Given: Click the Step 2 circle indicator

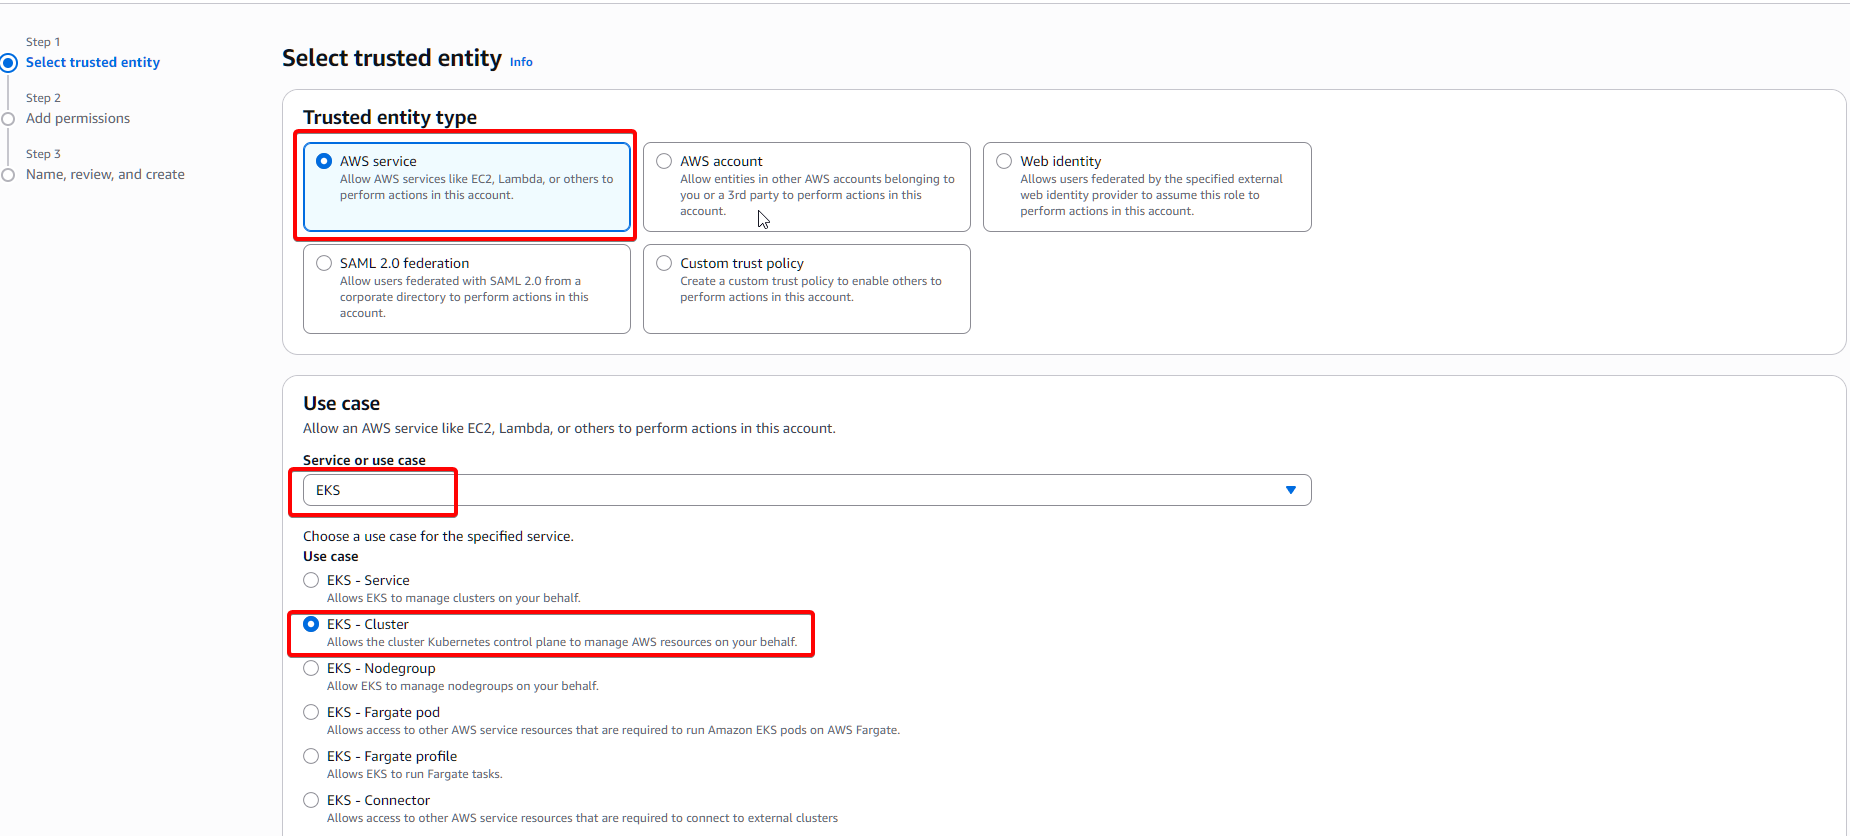Looking at the screenshot, I should (x=8, y=119).
